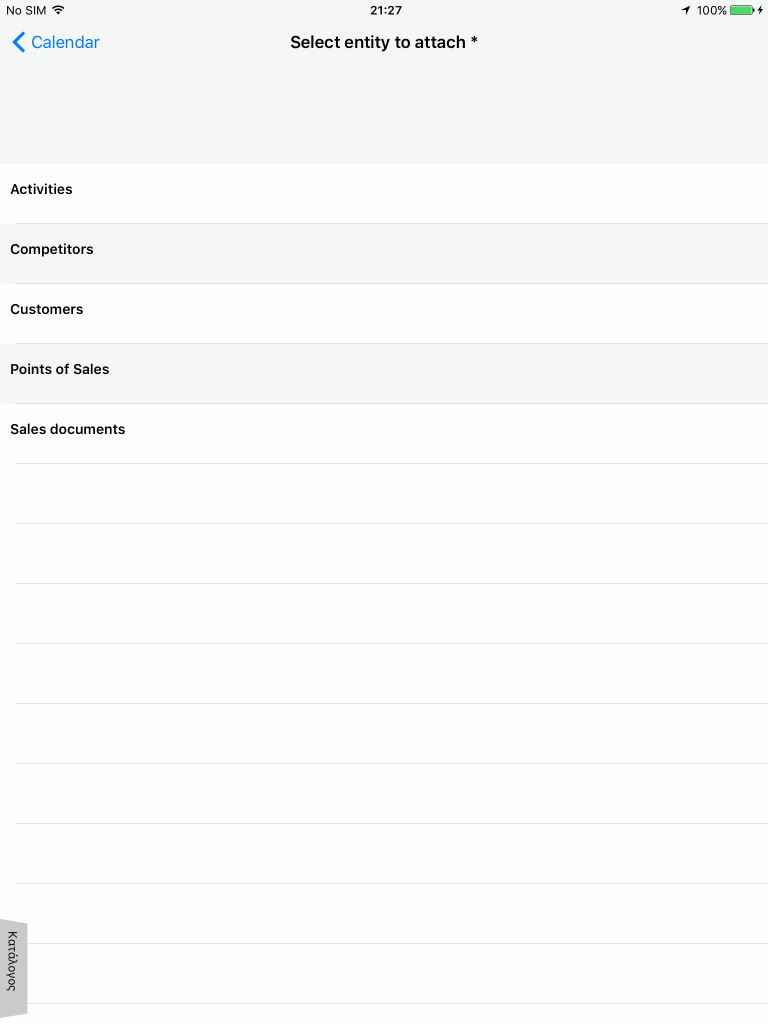Tap the 21:27 clock in status bar

pyautogui.click(x=386, y=10)
